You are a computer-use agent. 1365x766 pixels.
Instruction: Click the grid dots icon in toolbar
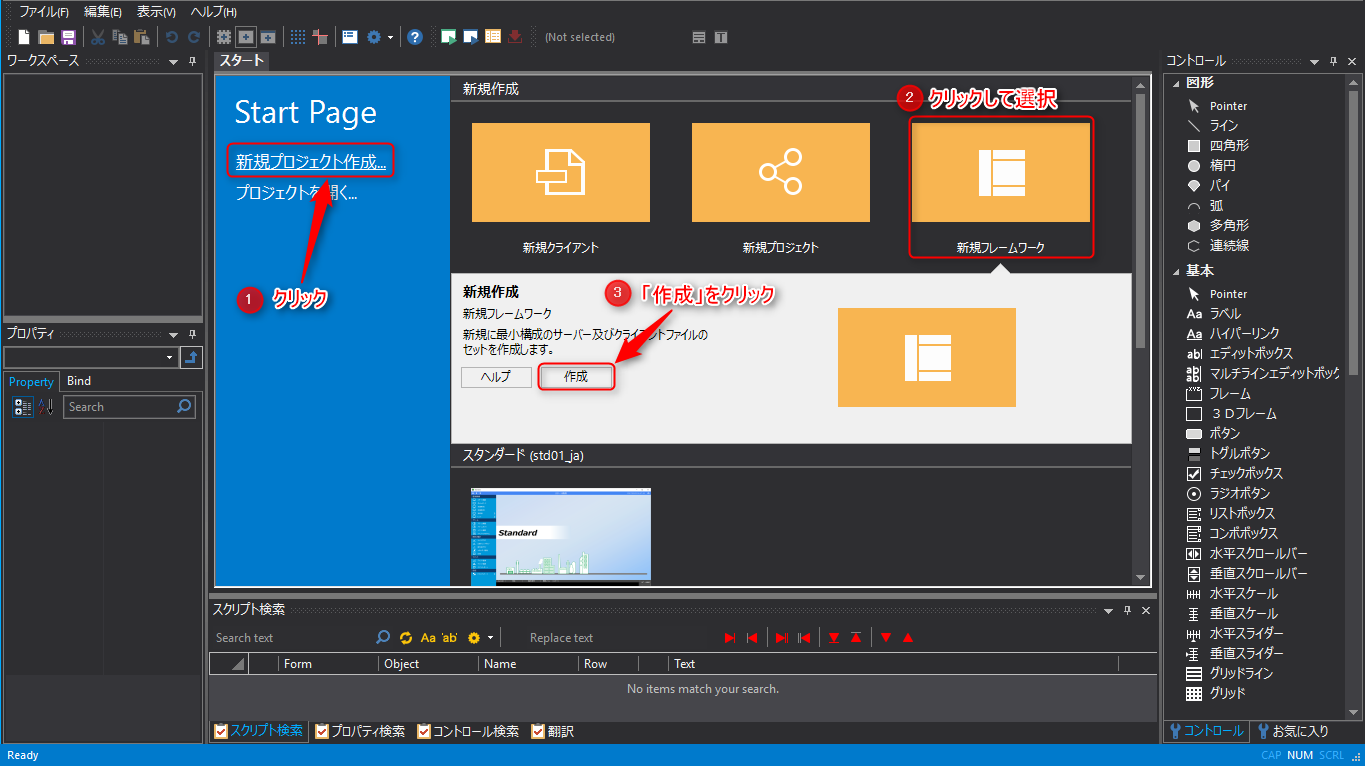298,37
